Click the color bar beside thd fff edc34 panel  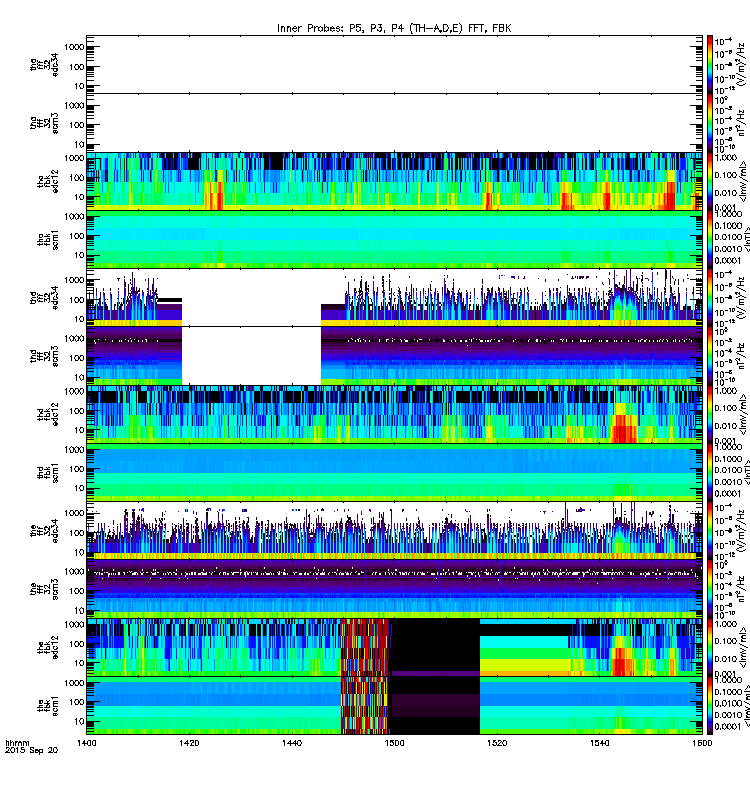(x=710, y=297)
